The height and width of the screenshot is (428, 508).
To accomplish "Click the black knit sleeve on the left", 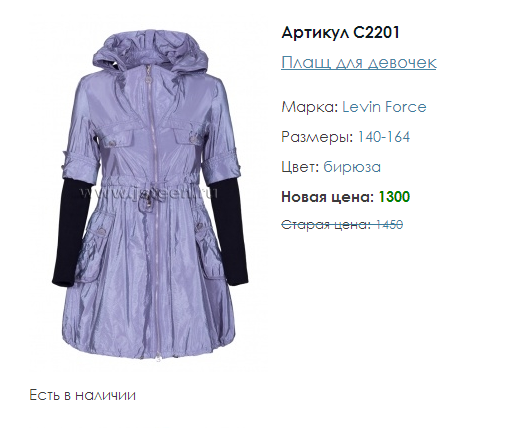I will [x=68, y=233].
